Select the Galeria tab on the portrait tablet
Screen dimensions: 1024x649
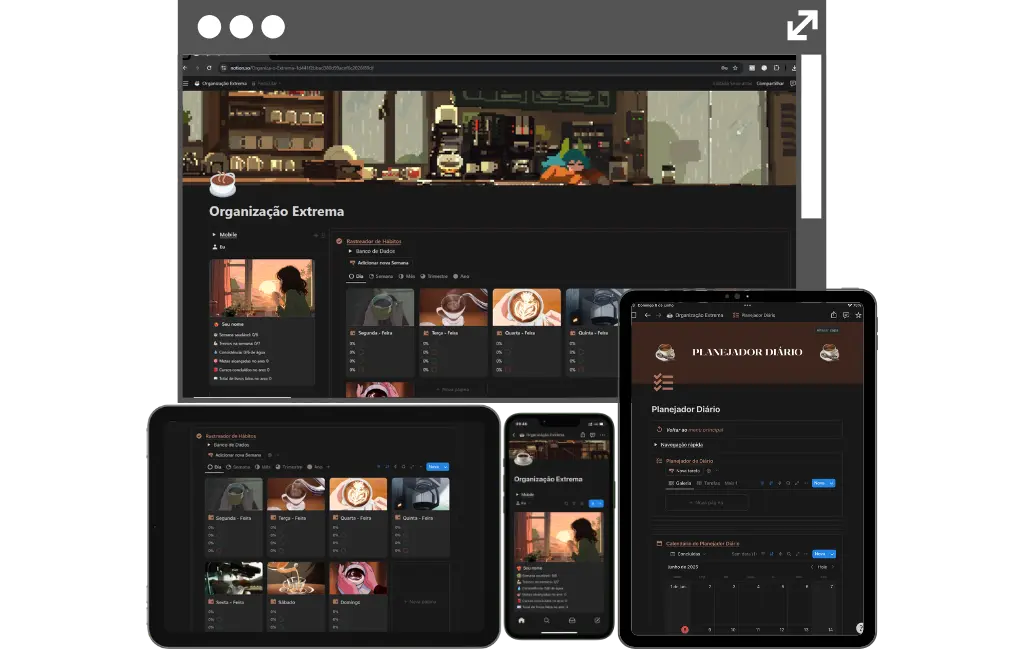pyautogui.click(x=680, y=483)
